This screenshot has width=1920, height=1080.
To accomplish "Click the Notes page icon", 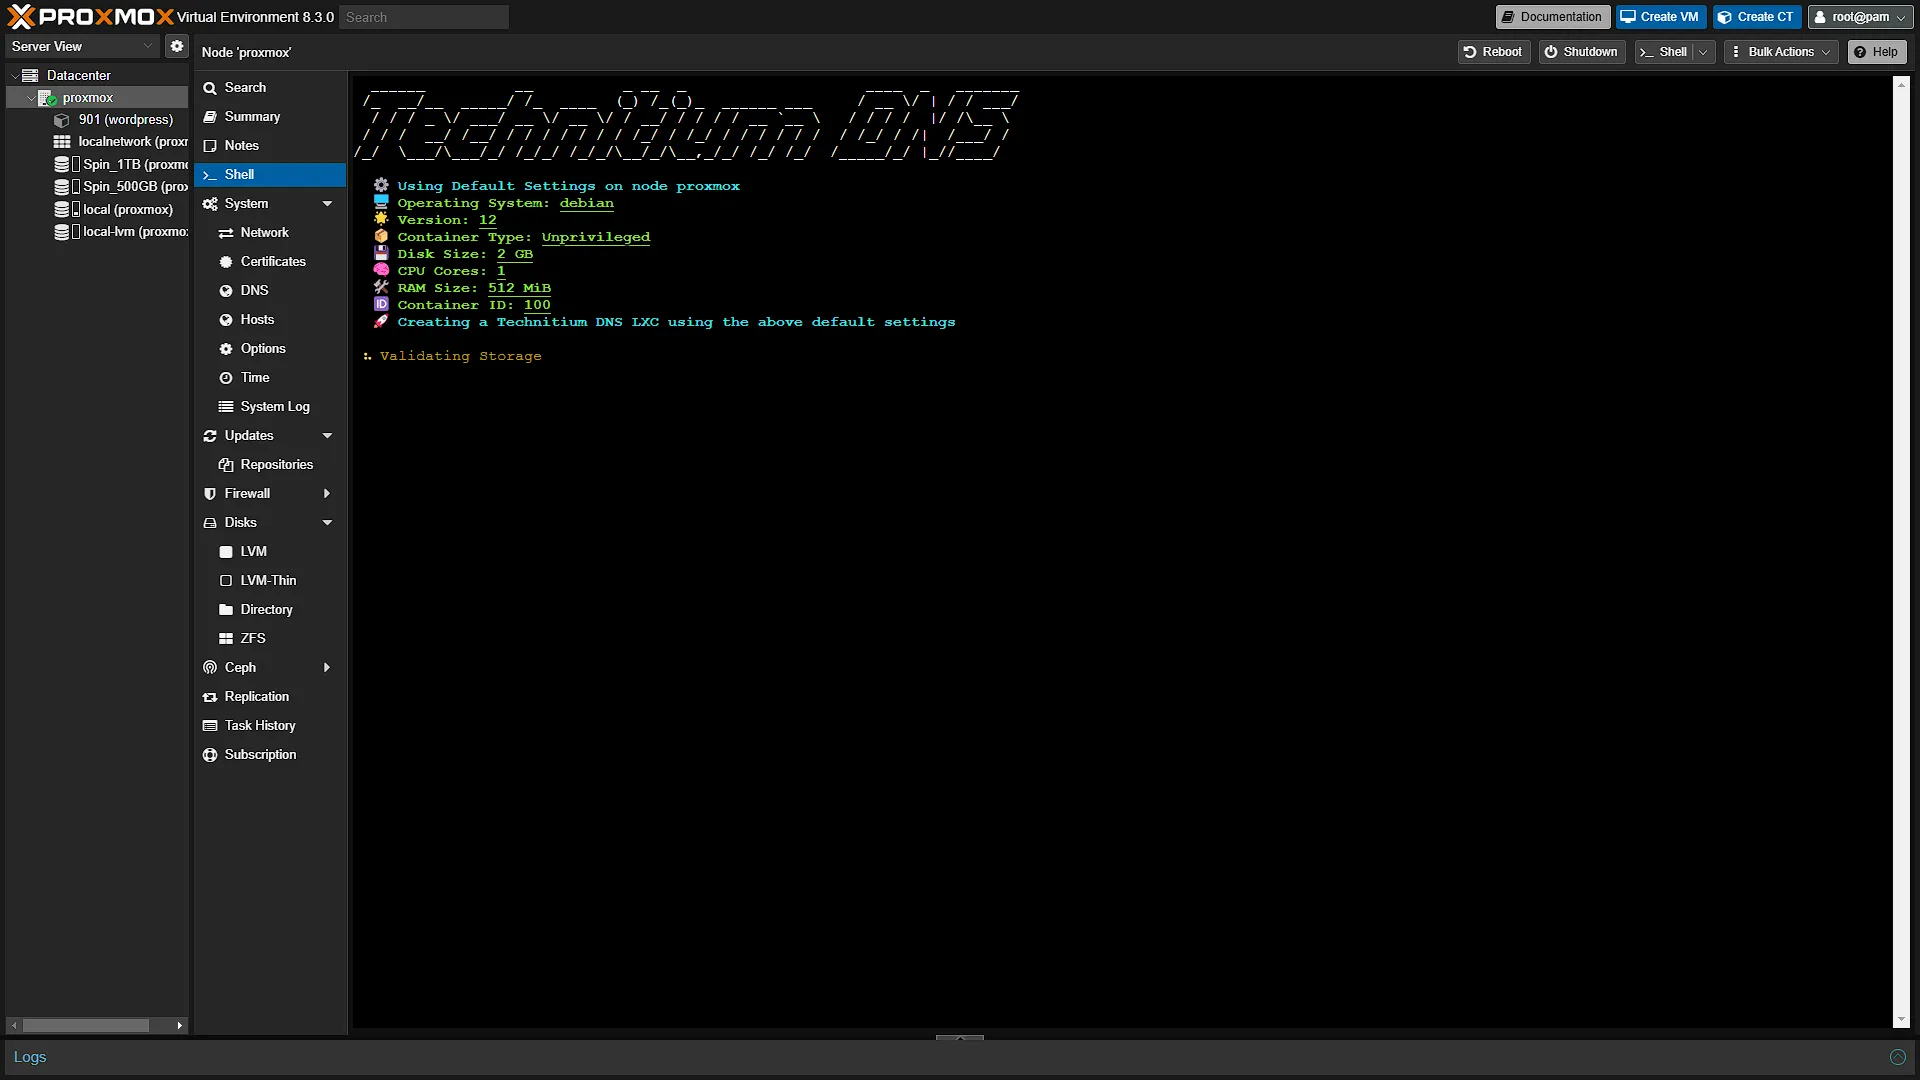I will (x=210, y=146).
